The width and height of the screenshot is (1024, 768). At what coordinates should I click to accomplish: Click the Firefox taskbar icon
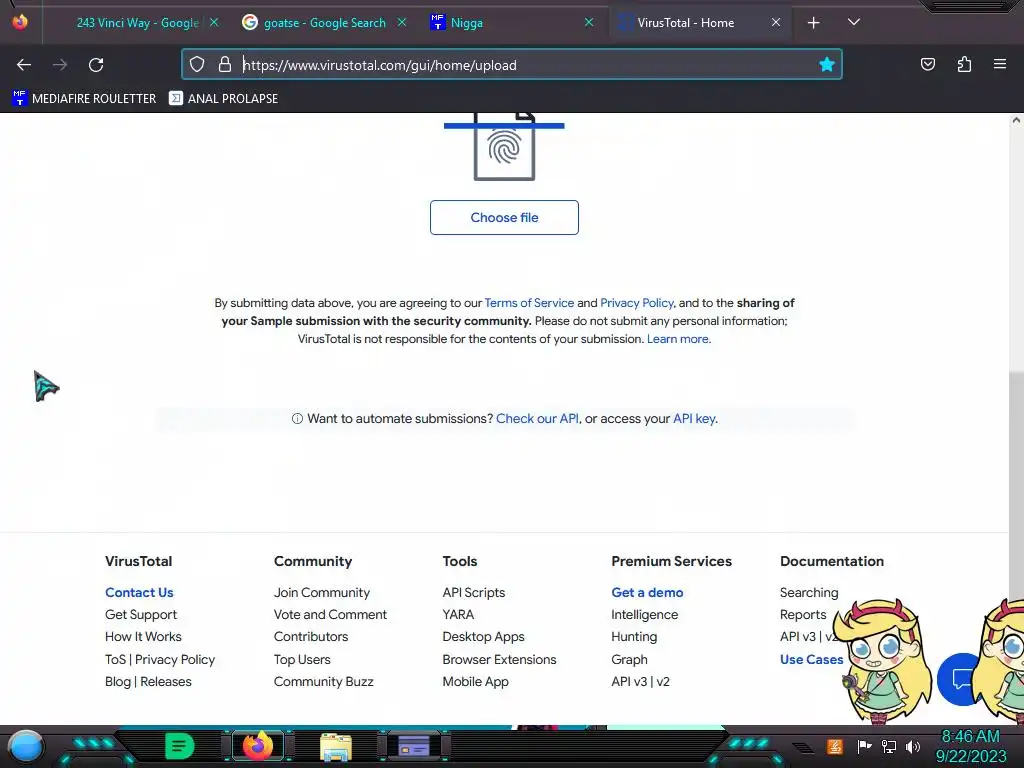coord(257,746)
